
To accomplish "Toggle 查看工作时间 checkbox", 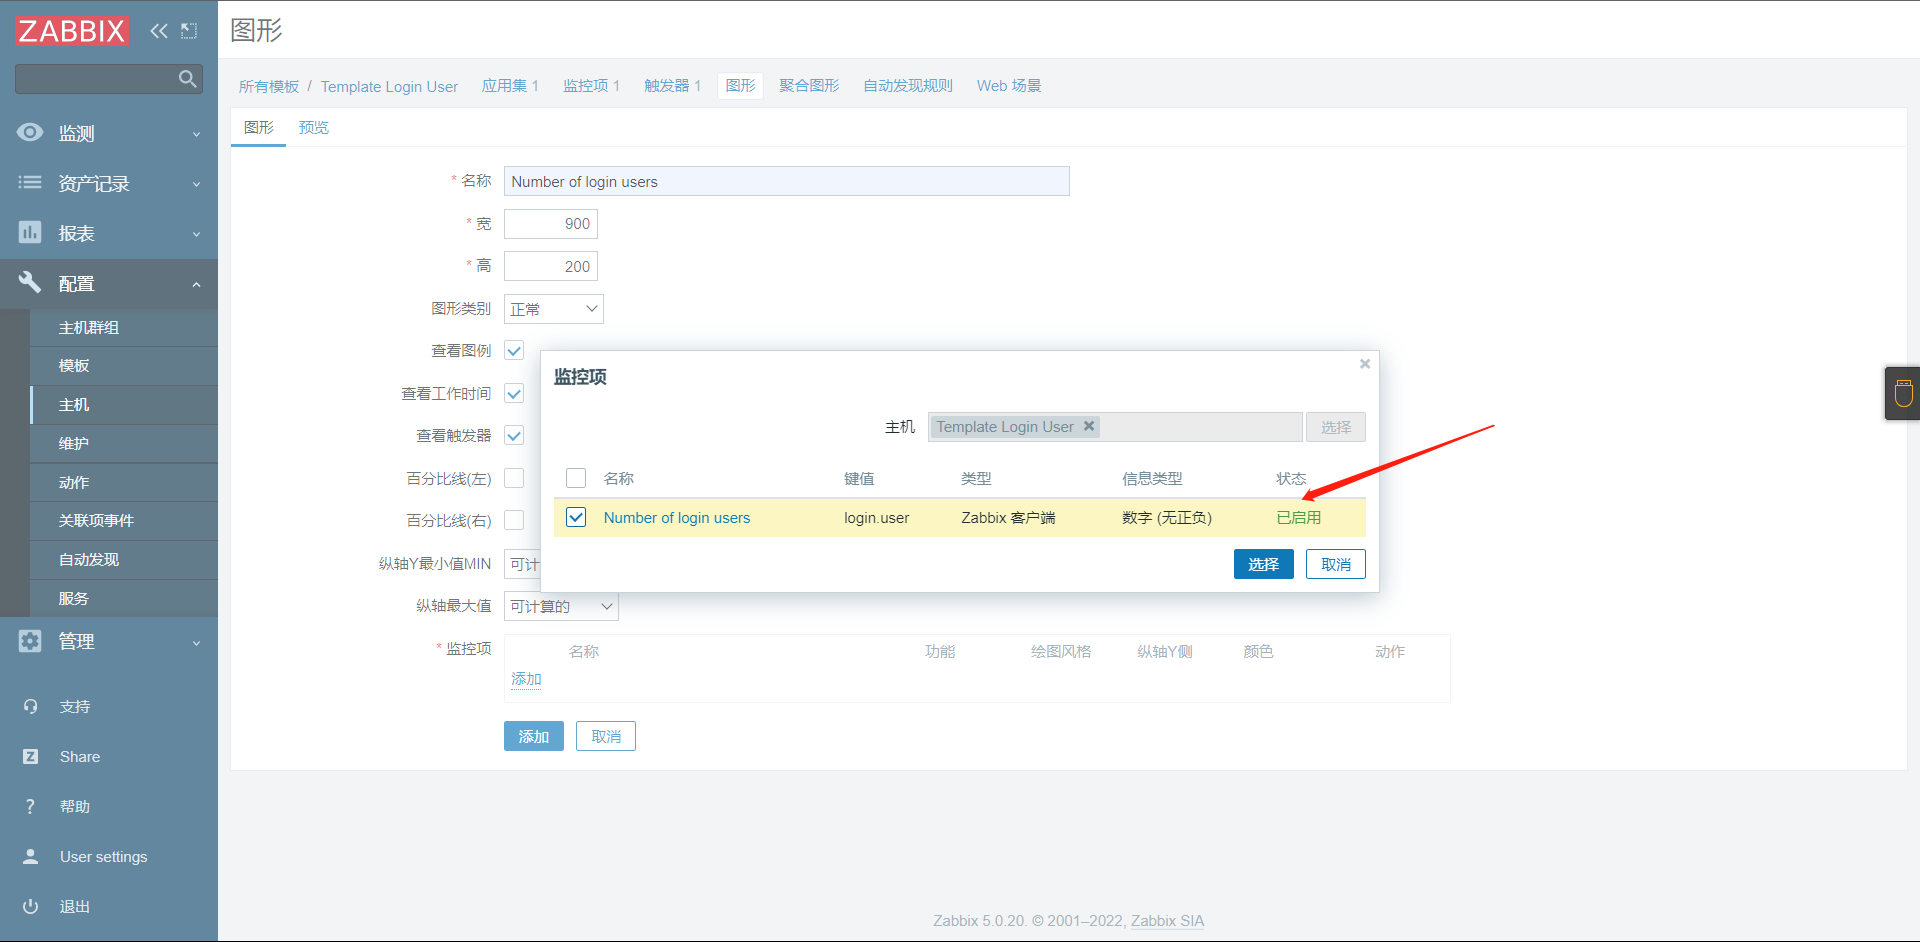I will point(514,393).
